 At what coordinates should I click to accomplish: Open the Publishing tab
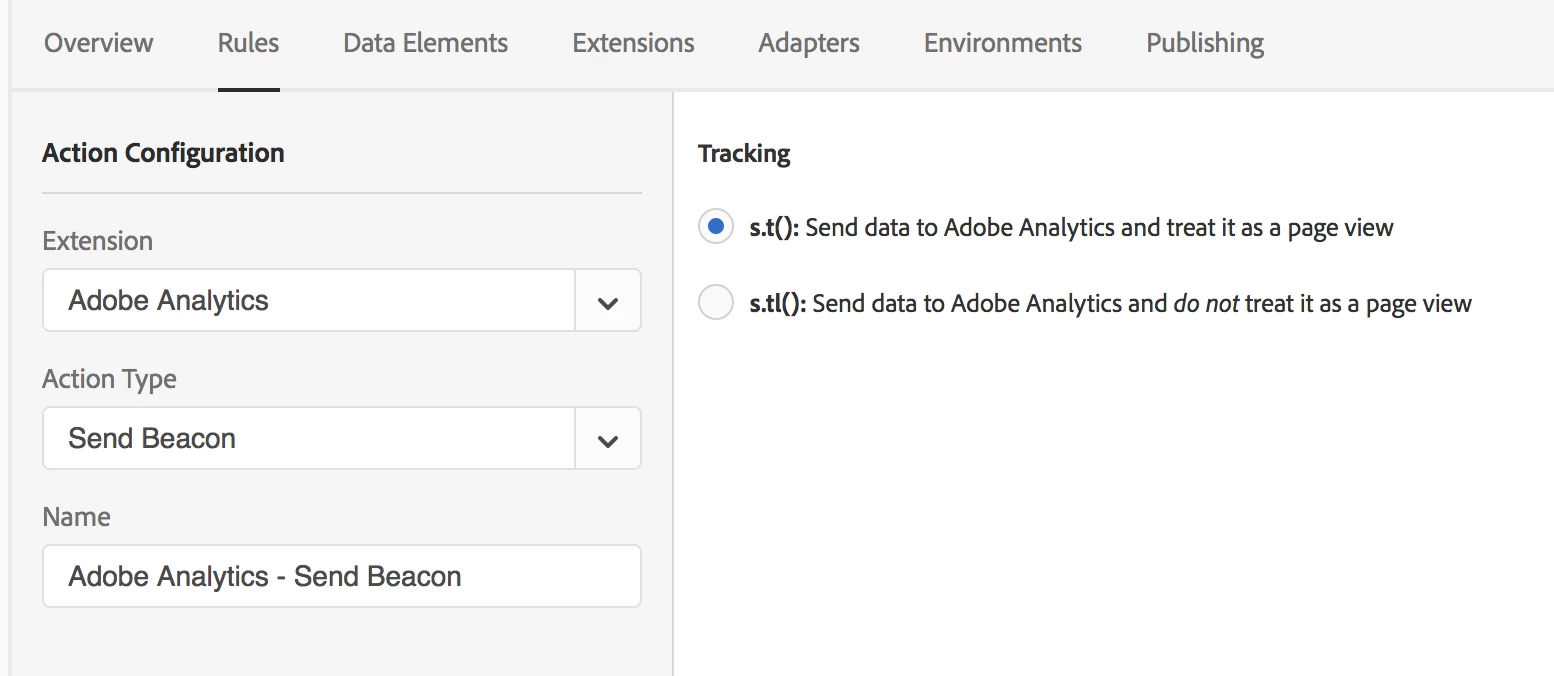(1204, 43)
